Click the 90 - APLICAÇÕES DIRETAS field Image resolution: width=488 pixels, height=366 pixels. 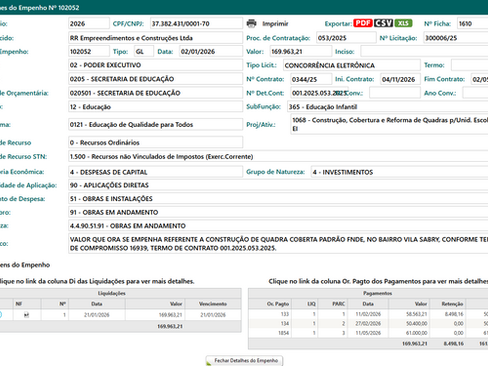click(x=278, y=185)
